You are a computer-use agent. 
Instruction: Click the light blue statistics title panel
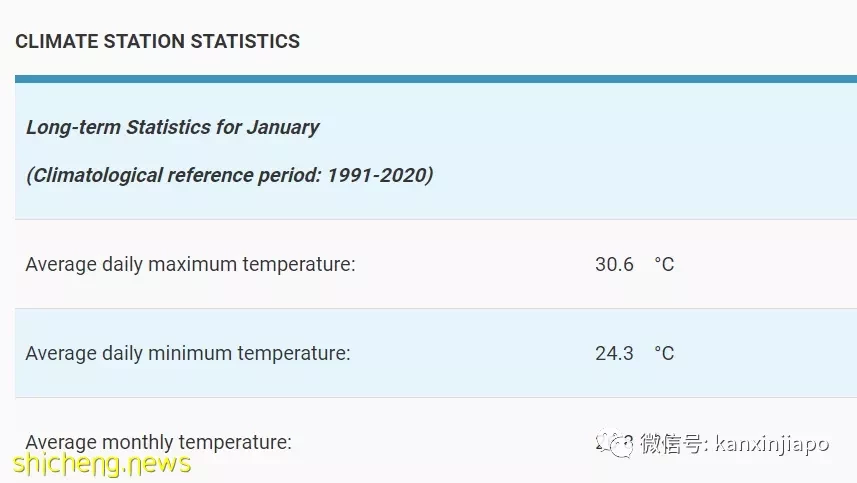click(x=436, y=151)
